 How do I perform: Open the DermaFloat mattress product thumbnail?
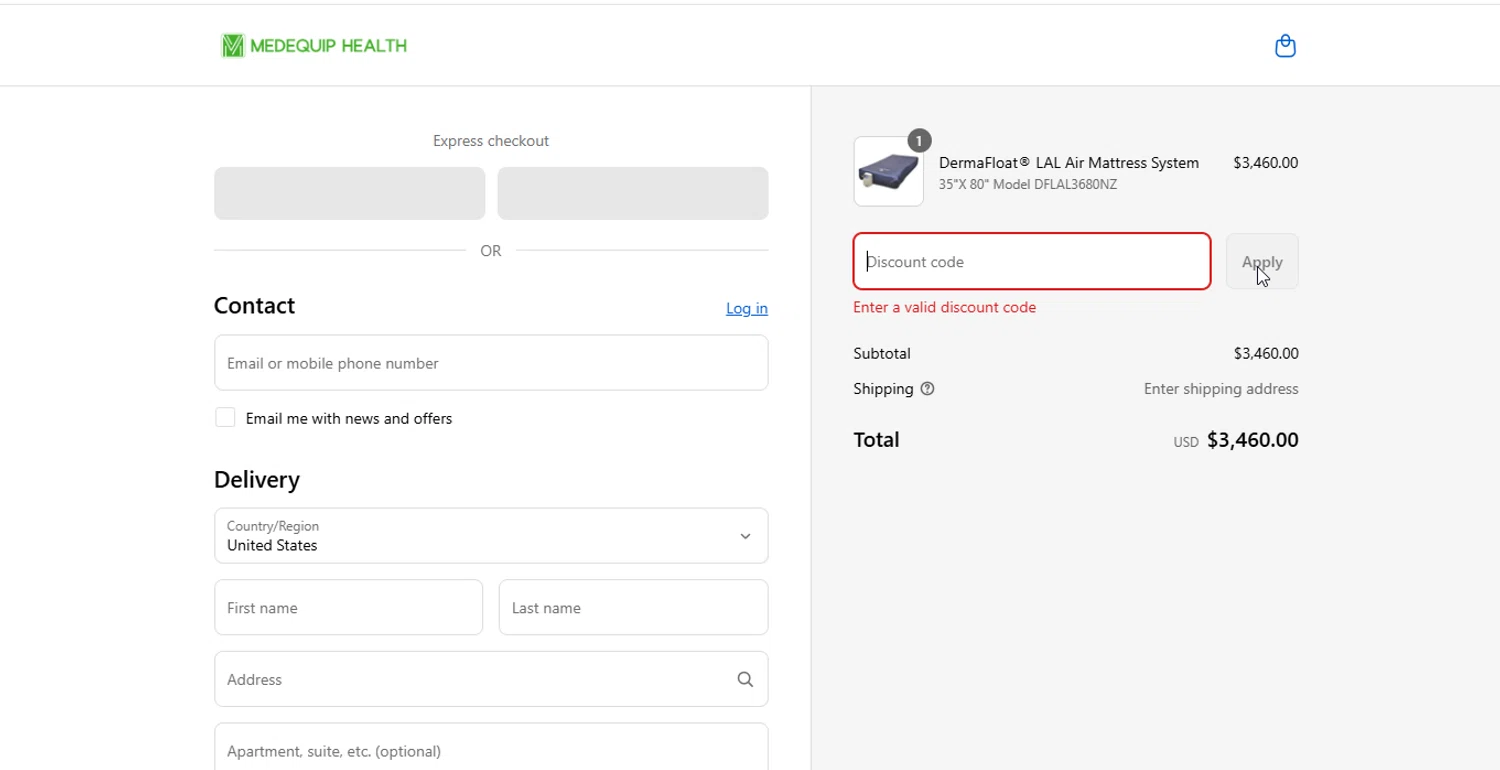[x=888, y=171]
